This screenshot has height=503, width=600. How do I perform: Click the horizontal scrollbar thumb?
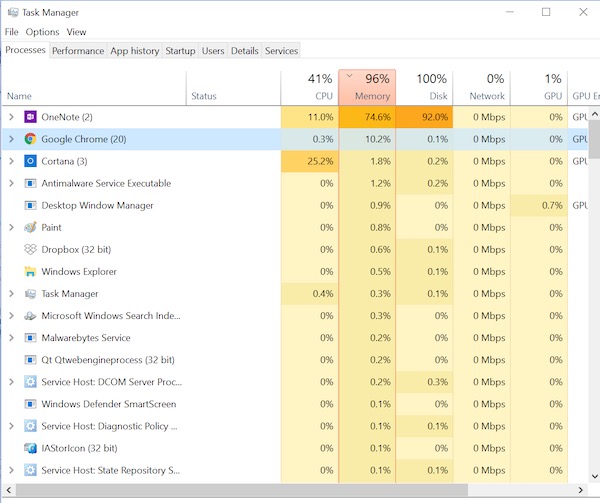pos(242,490)
